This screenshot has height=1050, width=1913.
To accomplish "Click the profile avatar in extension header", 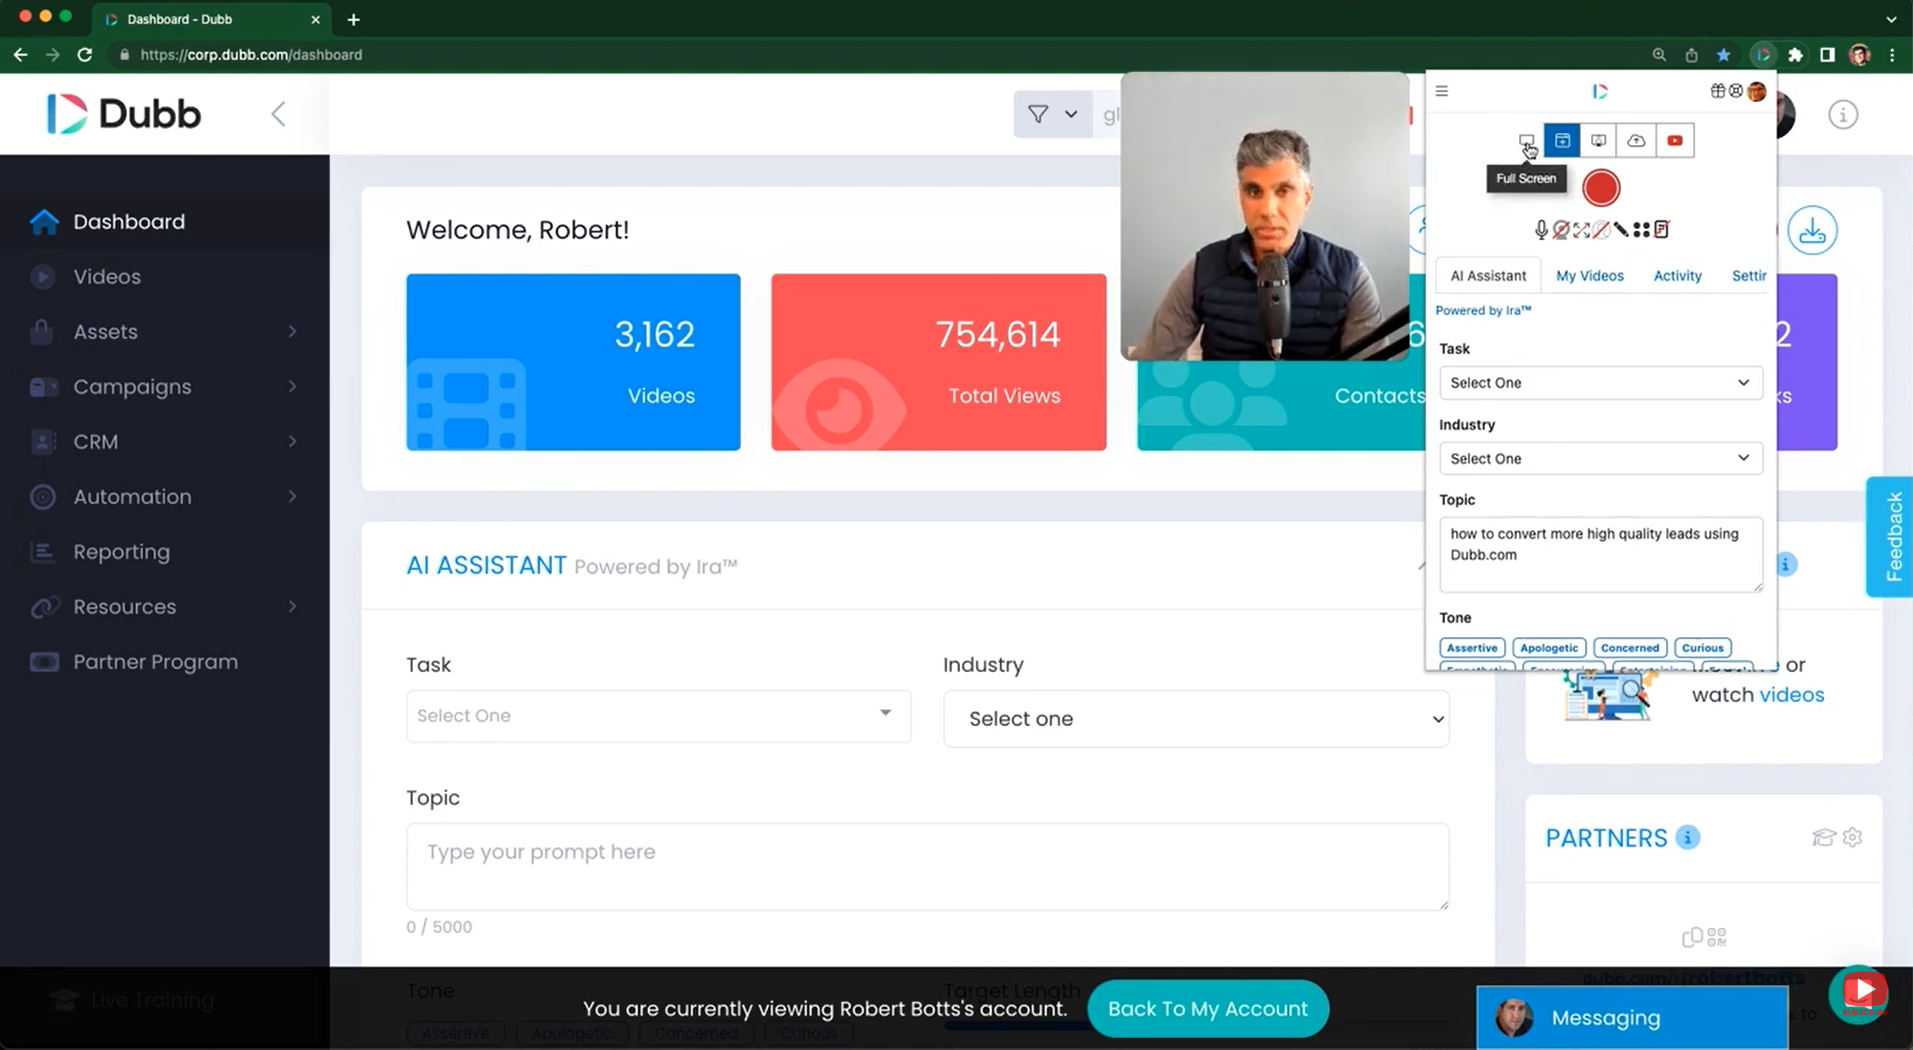I will (x=1757, y=91).
